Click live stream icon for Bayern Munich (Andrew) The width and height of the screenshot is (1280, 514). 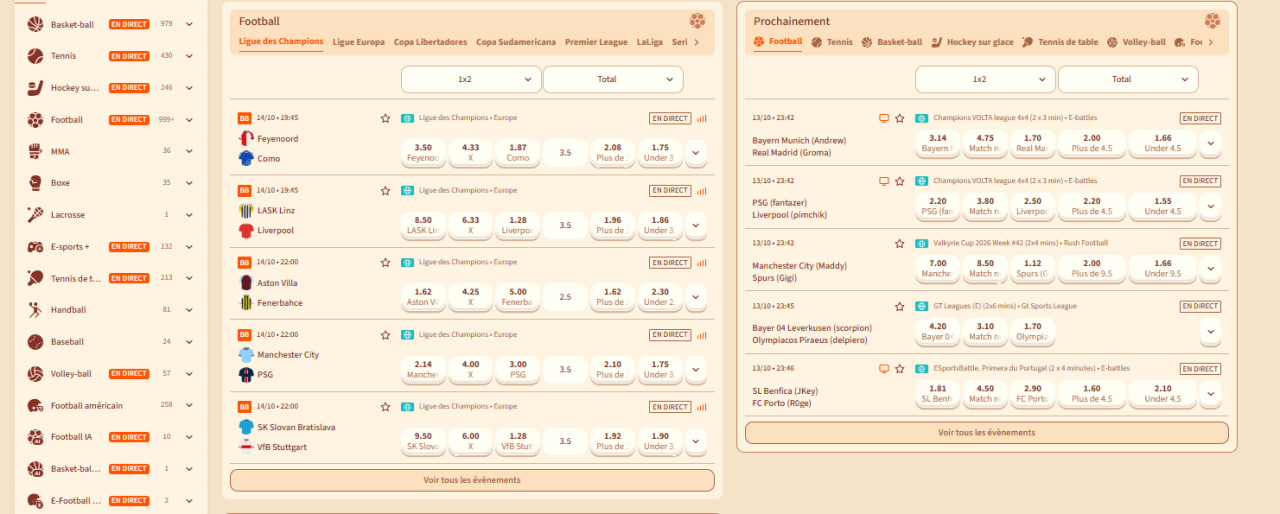[884, 118]
